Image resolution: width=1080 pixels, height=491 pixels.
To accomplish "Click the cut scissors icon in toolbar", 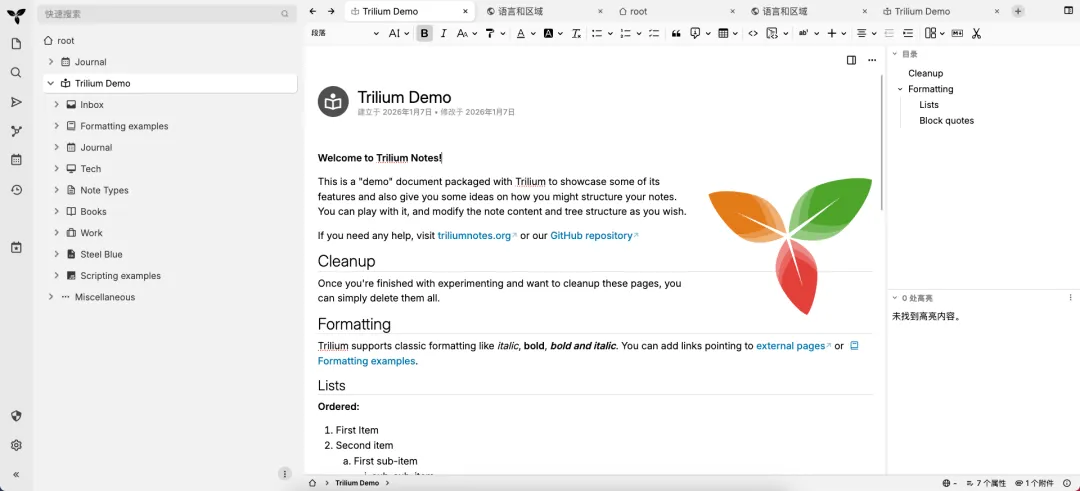I will point(976,33).
